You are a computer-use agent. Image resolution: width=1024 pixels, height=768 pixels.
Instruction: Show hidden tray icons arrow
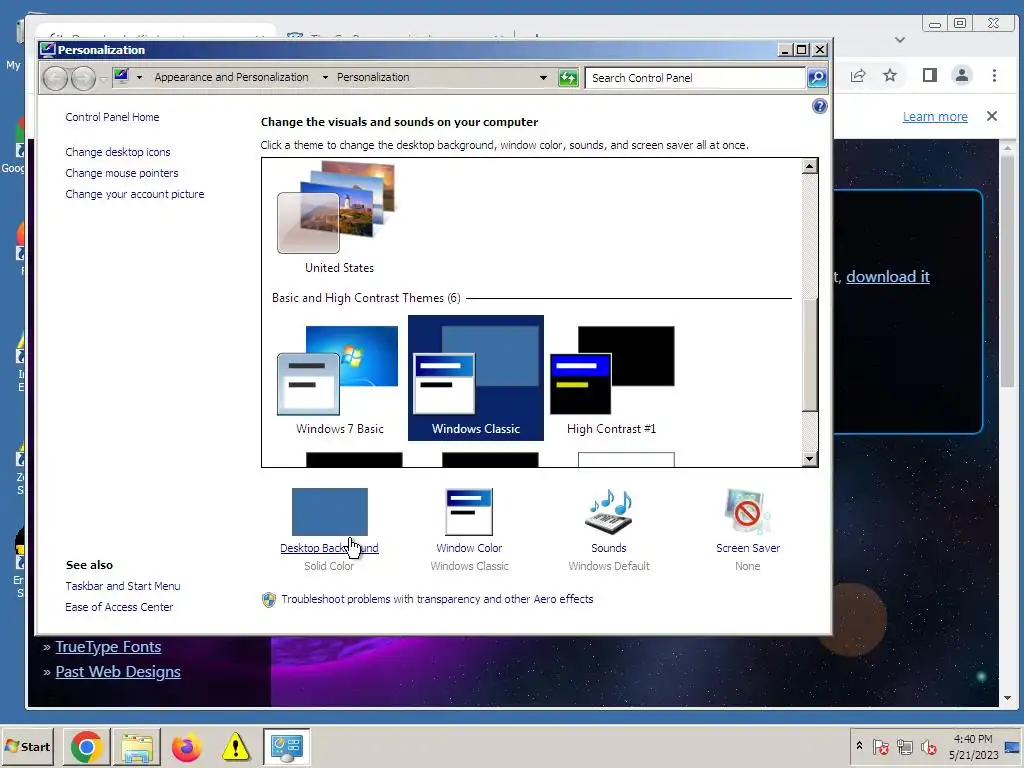(x=859, y=746)
